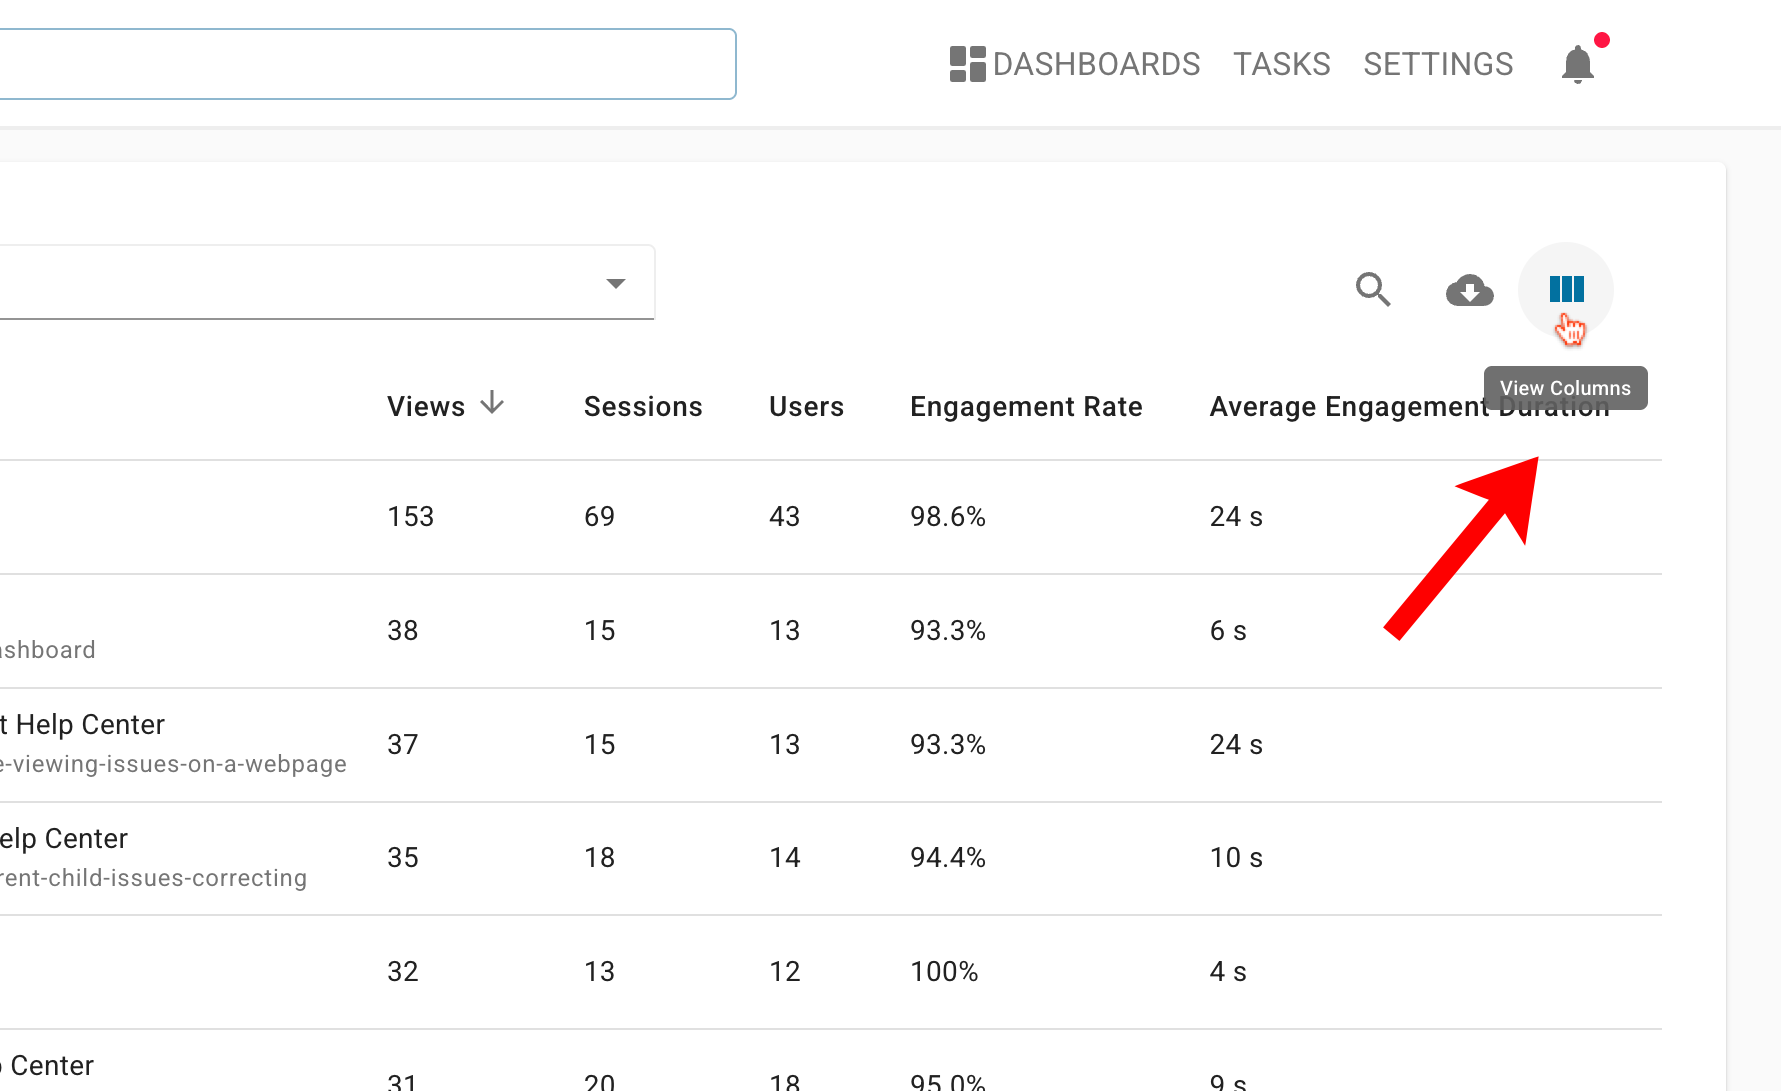Open the notifications bell
Image resolution: width=1781 pixels, height=1091 pixels.
click(1577, 64)
